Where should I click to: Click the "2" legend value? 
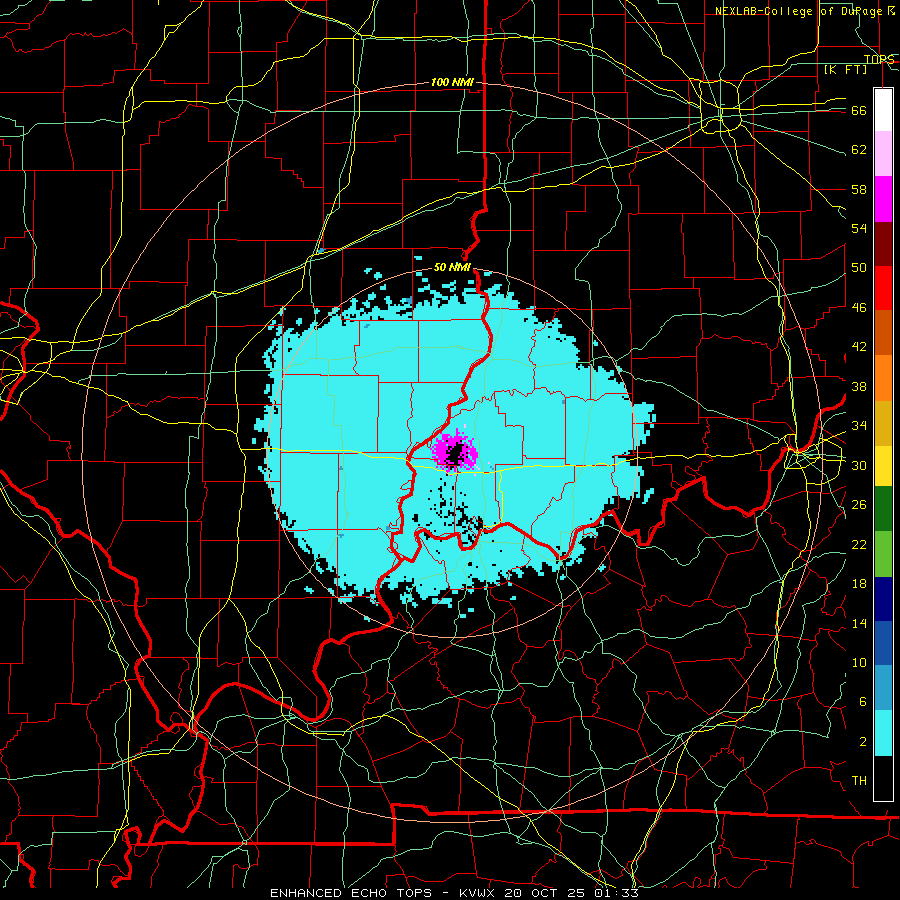(863, 742)
